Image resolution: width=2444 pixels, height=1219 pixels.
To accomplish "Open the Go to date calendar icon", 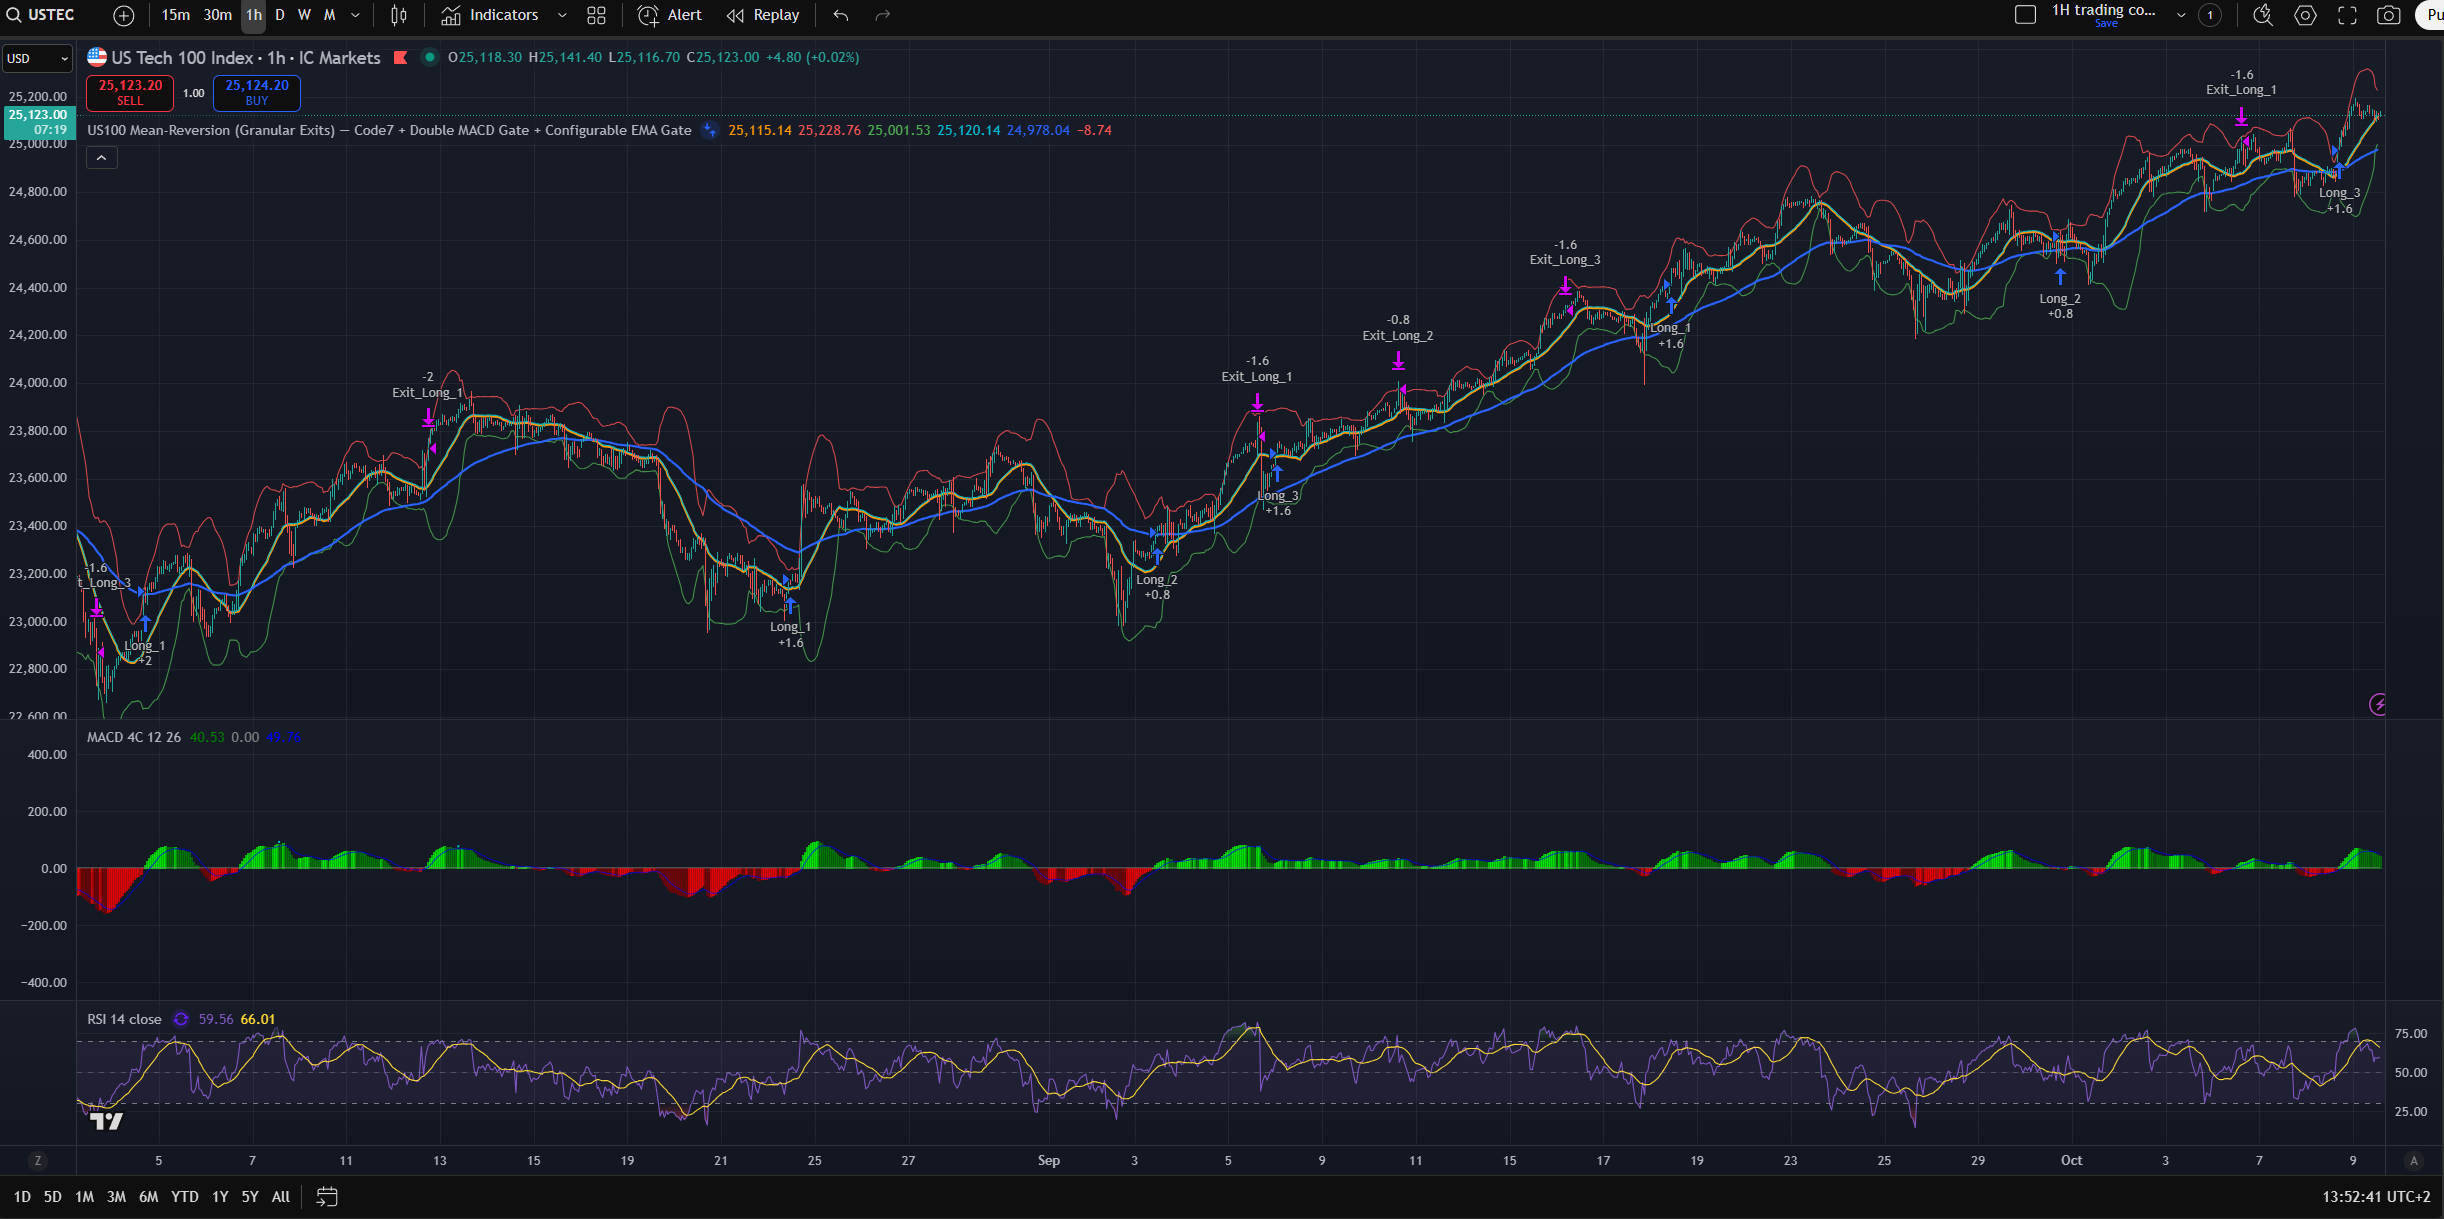I will pyautogui.click(x=327, y=1196).
